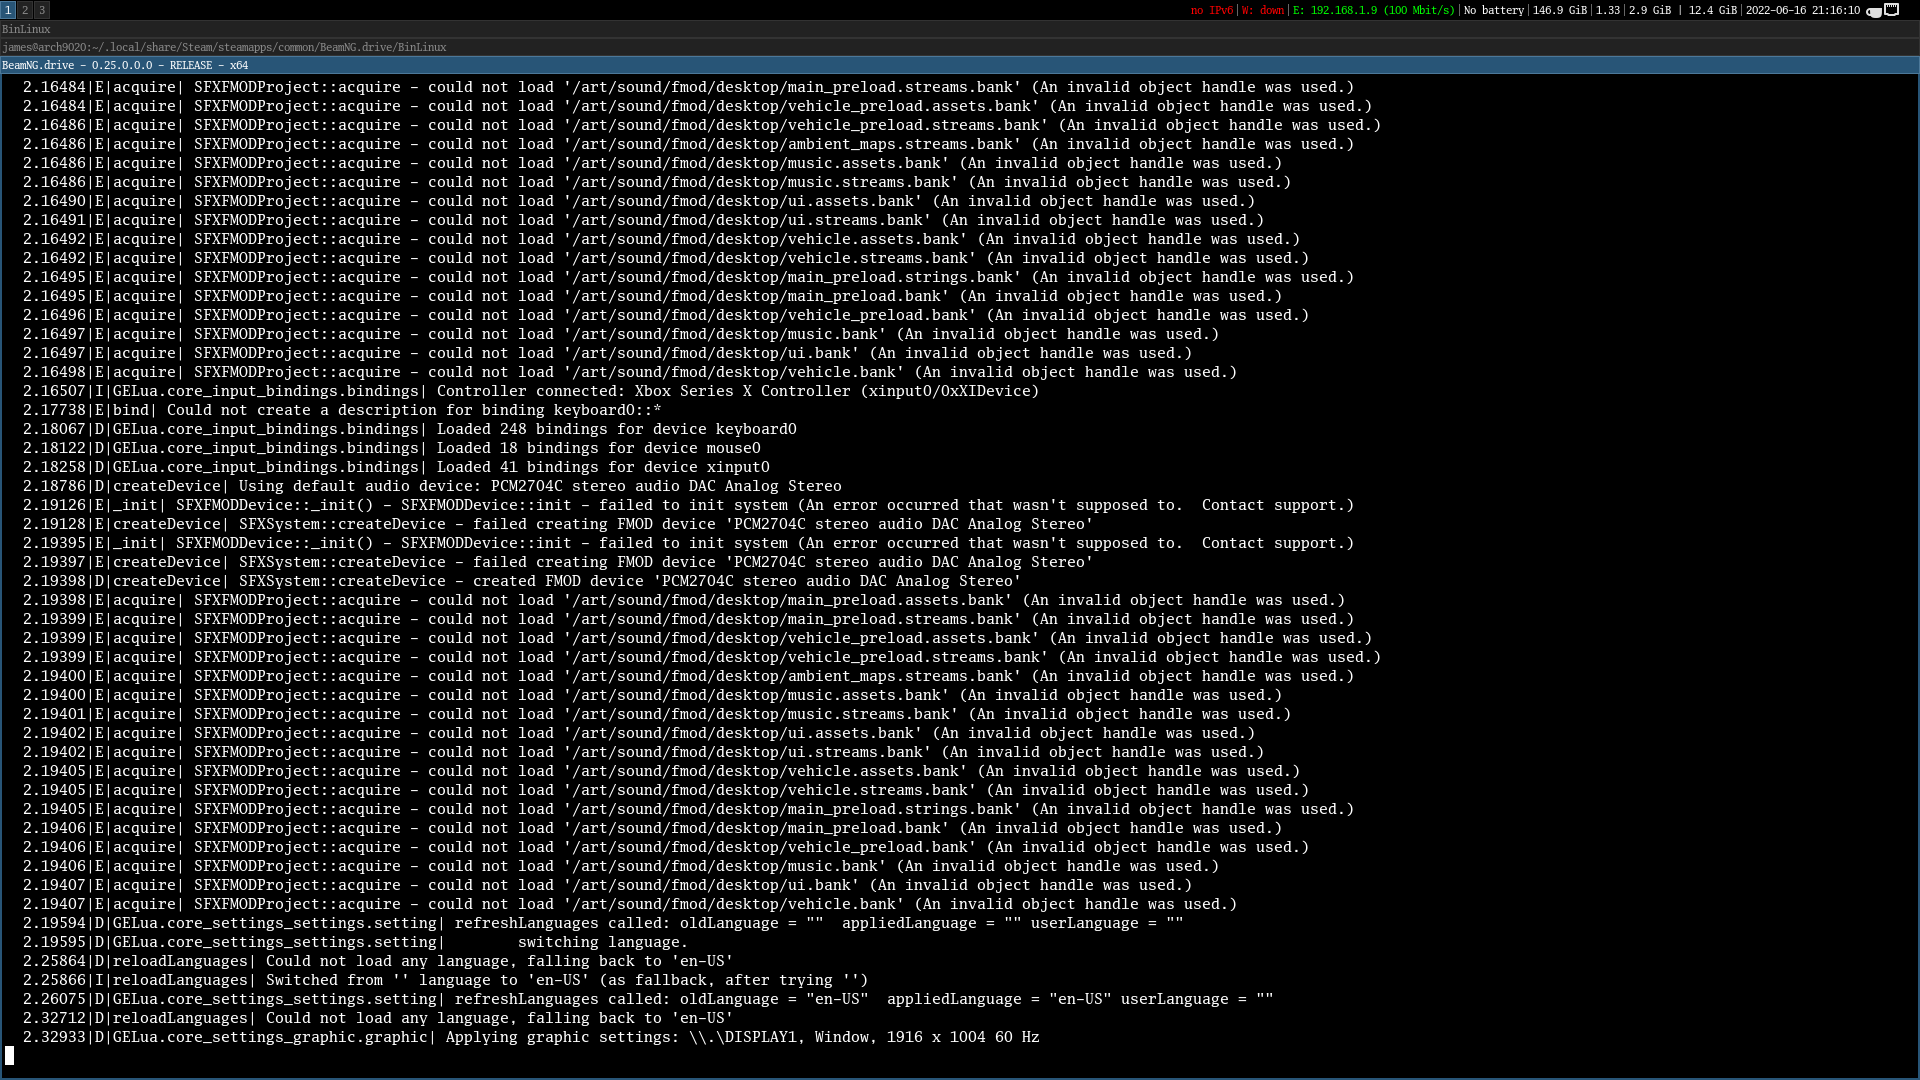
Task: Click 'Loaded 41 bindings for device xinput0' line
Action: coord(396,467)
